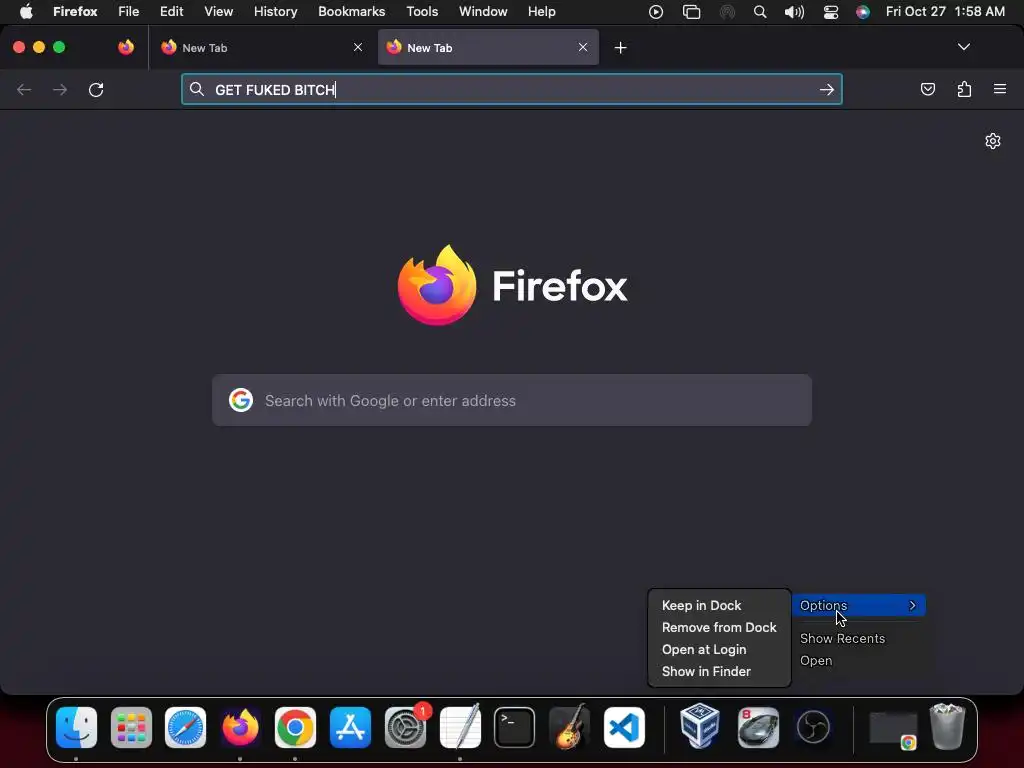Click the Screen Mirroring menu bar icon
The image size is (1024, 768).
[691, 12]
